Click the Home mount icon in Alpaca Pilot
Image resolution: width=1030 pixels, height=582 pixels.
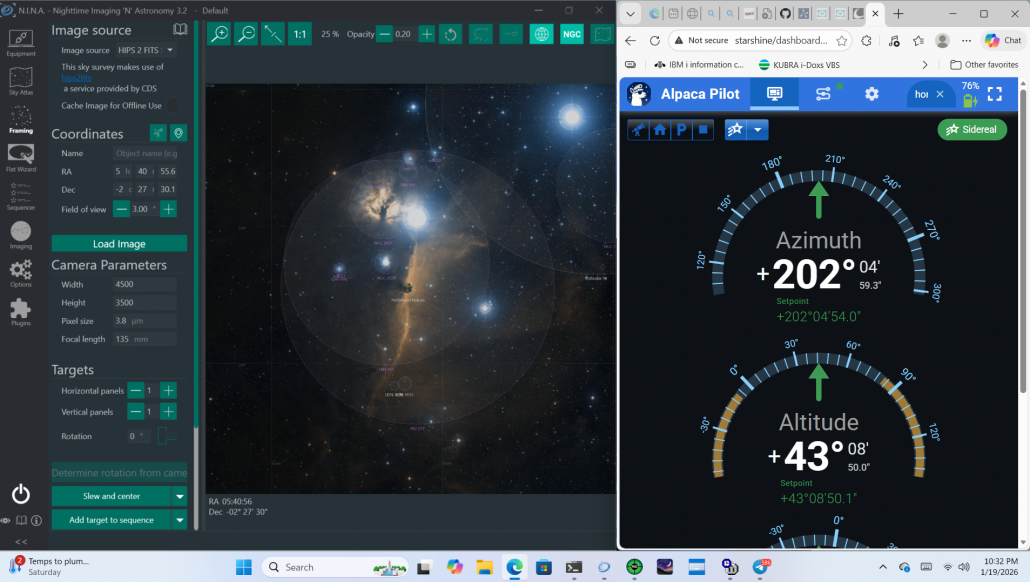tap(659, 130)
